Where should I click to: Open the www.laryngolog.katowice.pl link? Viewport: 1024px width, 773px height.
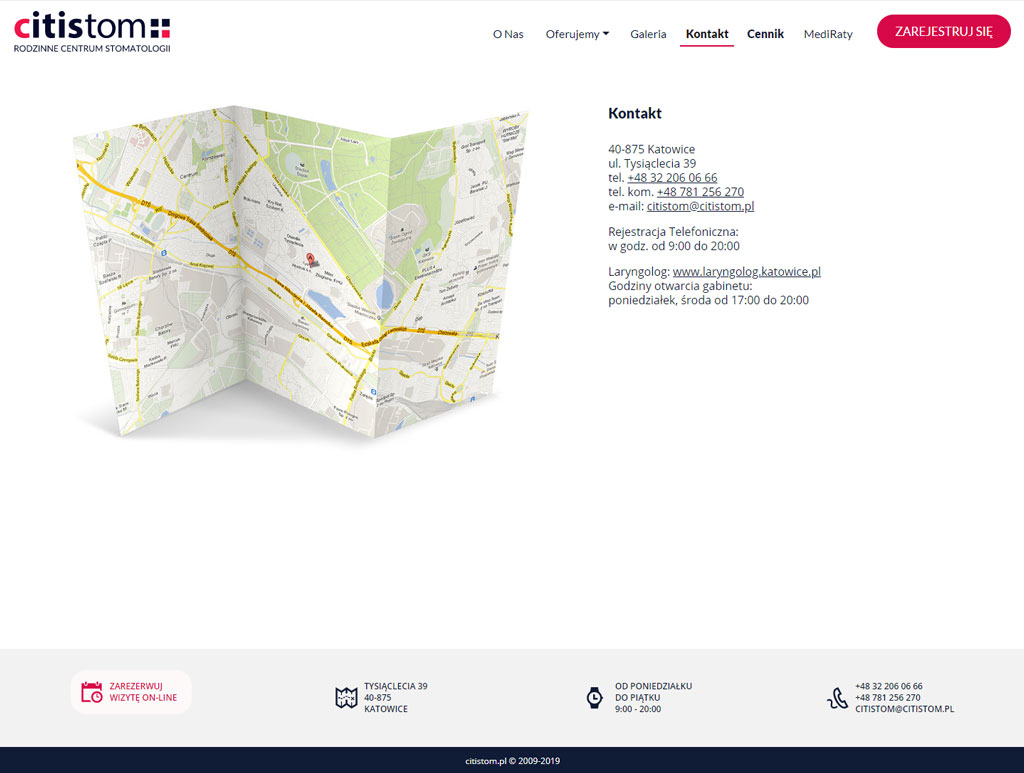746,272
